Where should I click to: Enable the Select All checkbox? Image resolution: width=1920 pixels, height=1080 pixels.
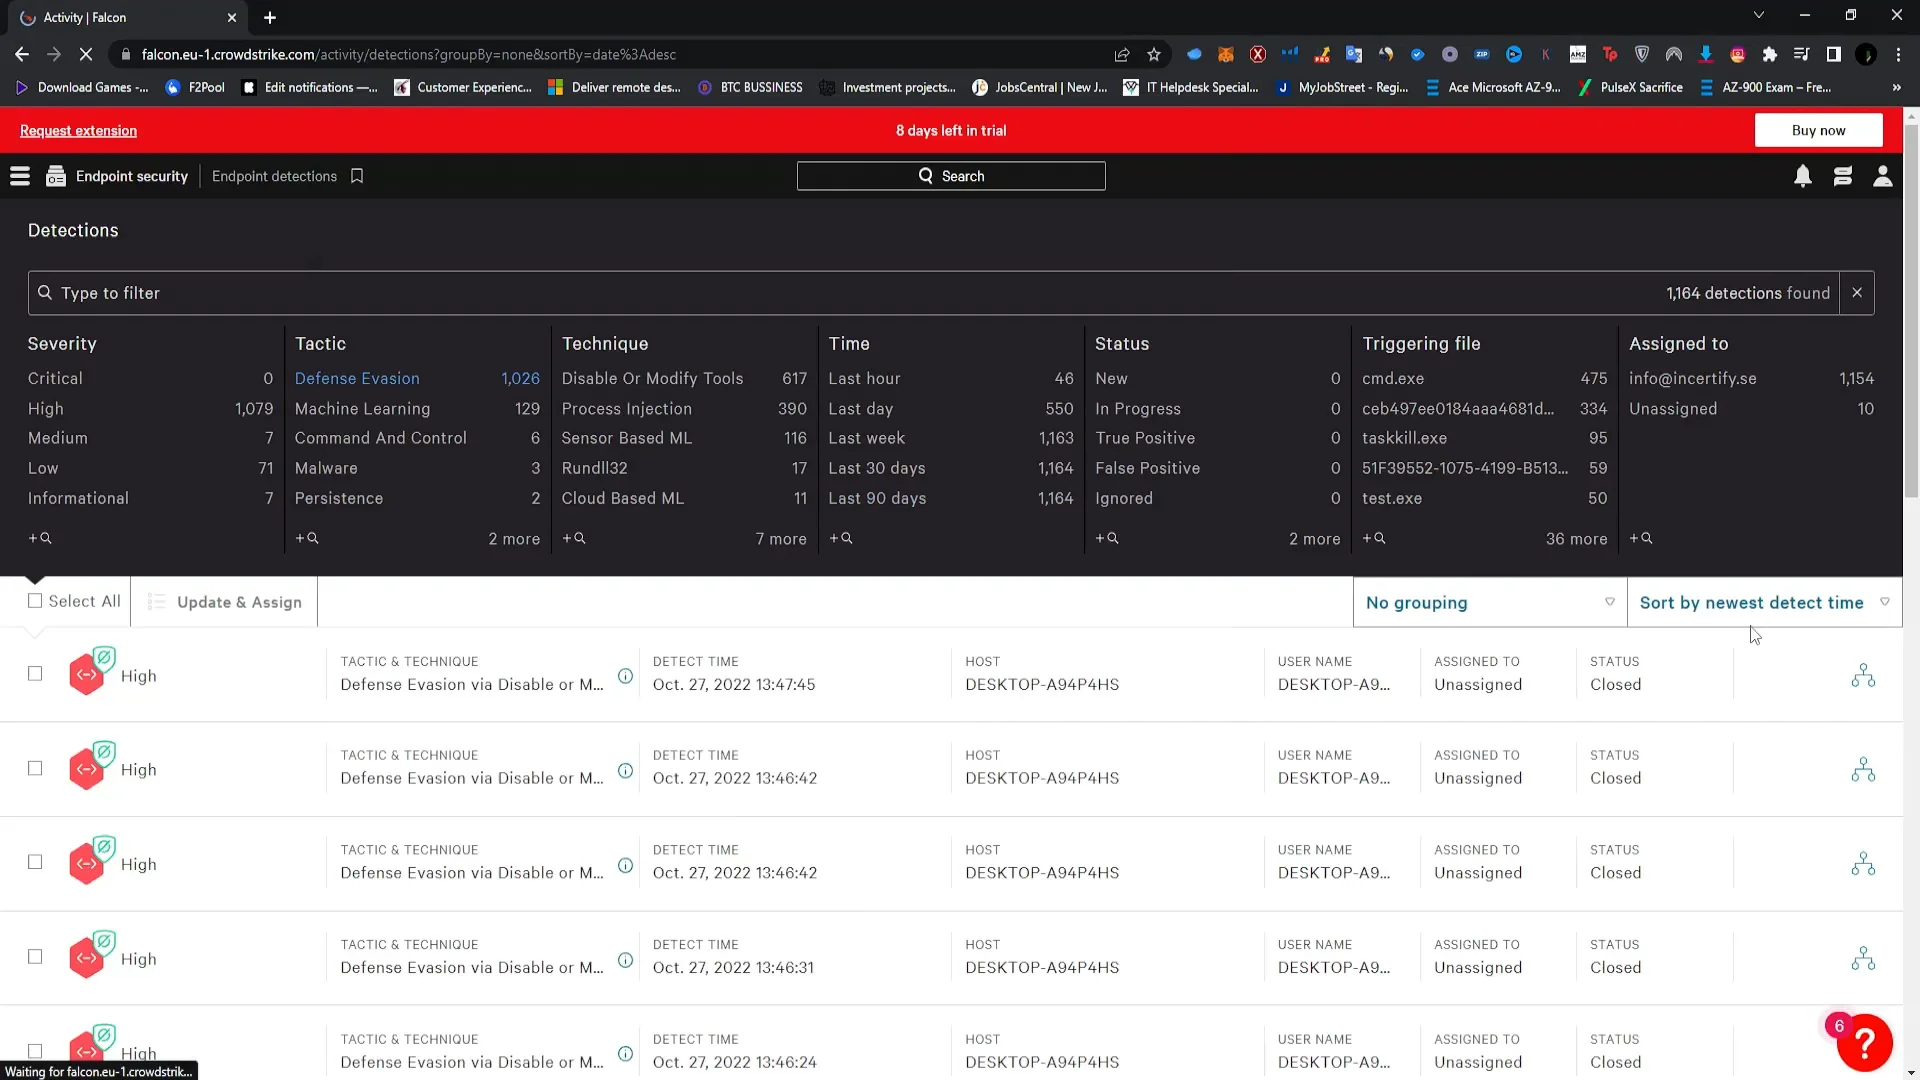click(35, 600)
